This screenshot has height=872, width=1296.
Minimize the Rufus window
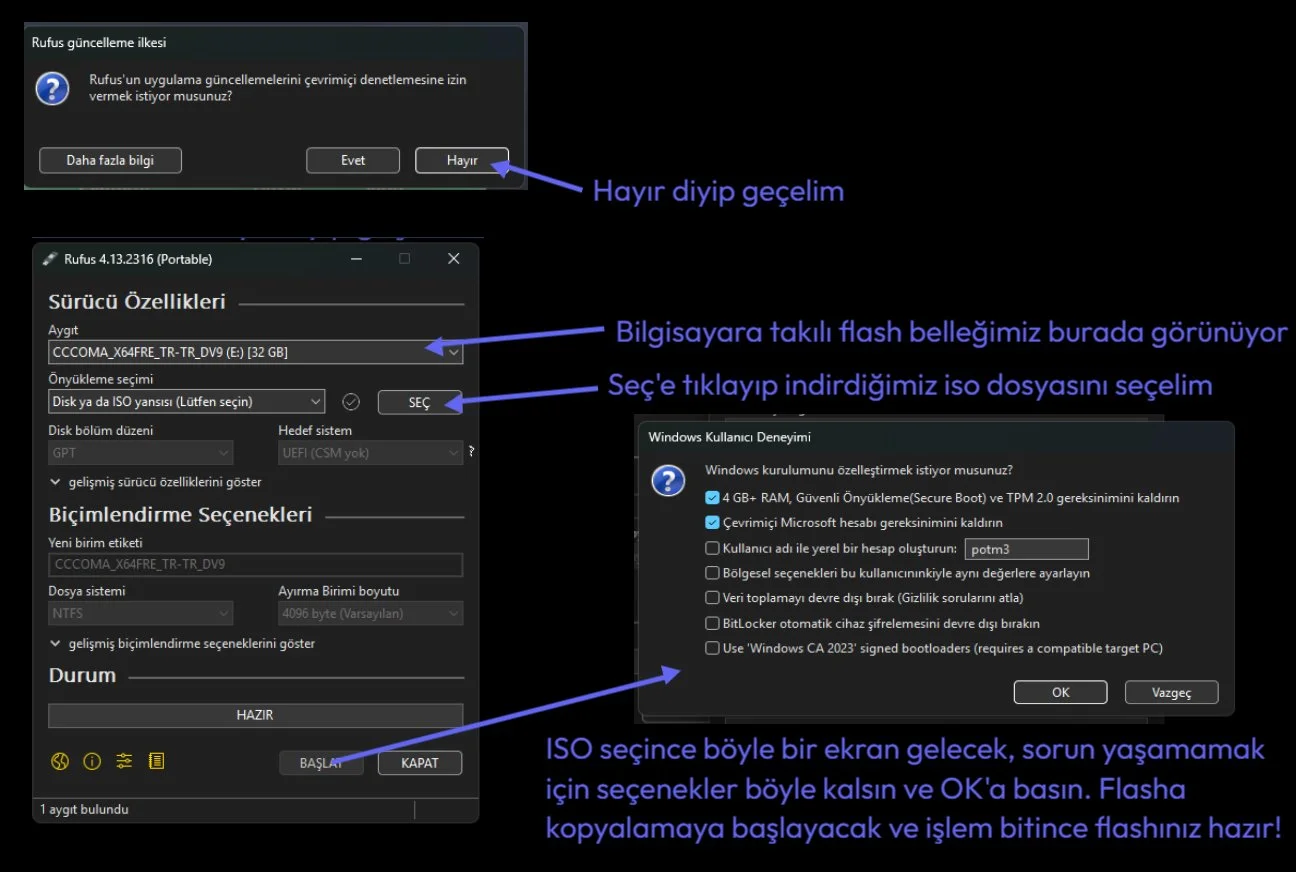click(356, 259)
